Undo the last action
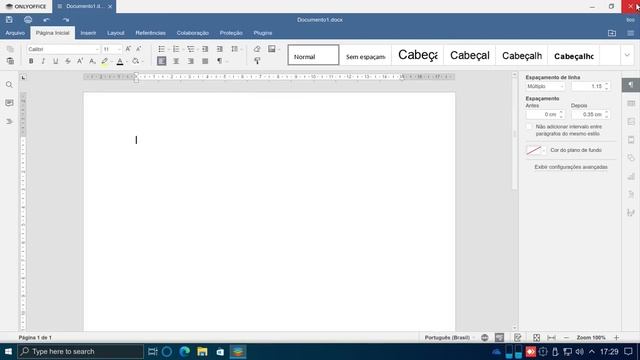640x360 pixels. pos(47,20)
